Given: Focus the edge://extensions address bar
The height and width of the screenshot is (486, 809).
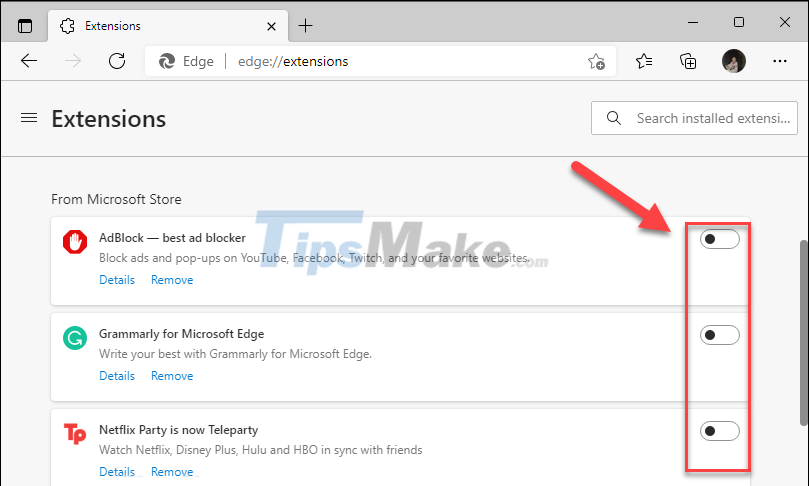Looking at the screenshot, I should click(380, 61).
